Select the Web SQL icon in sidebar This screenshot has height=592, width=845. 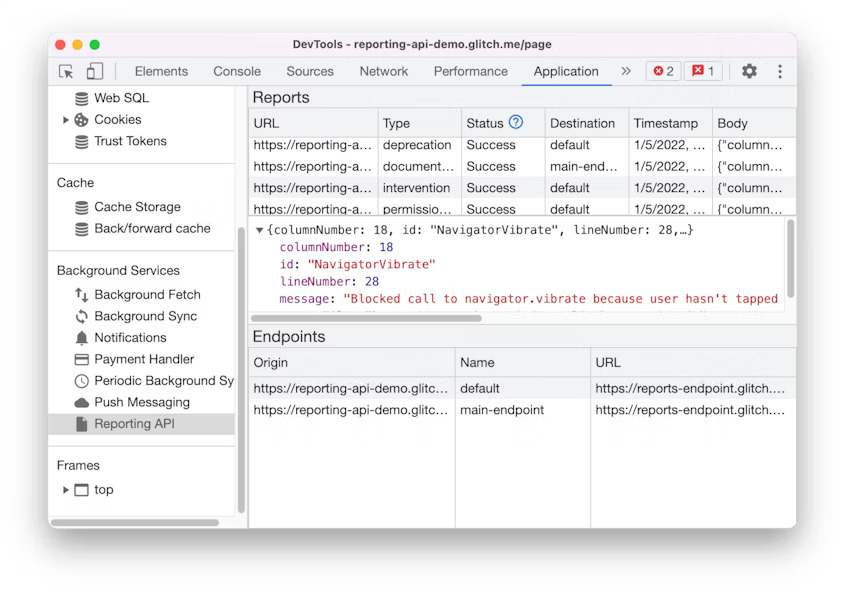click(82, 98)
